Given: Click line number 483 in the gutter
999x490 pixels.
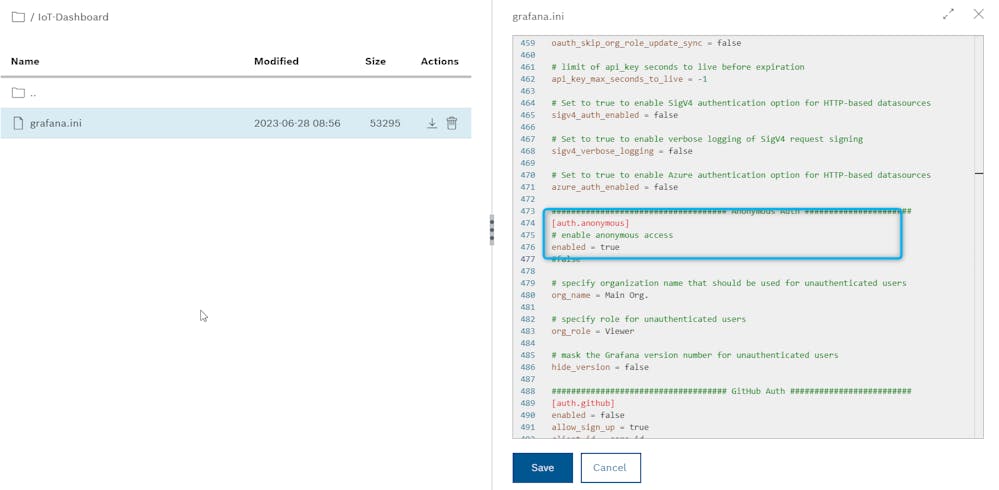Looking at the screenshot, I should 528,331.
